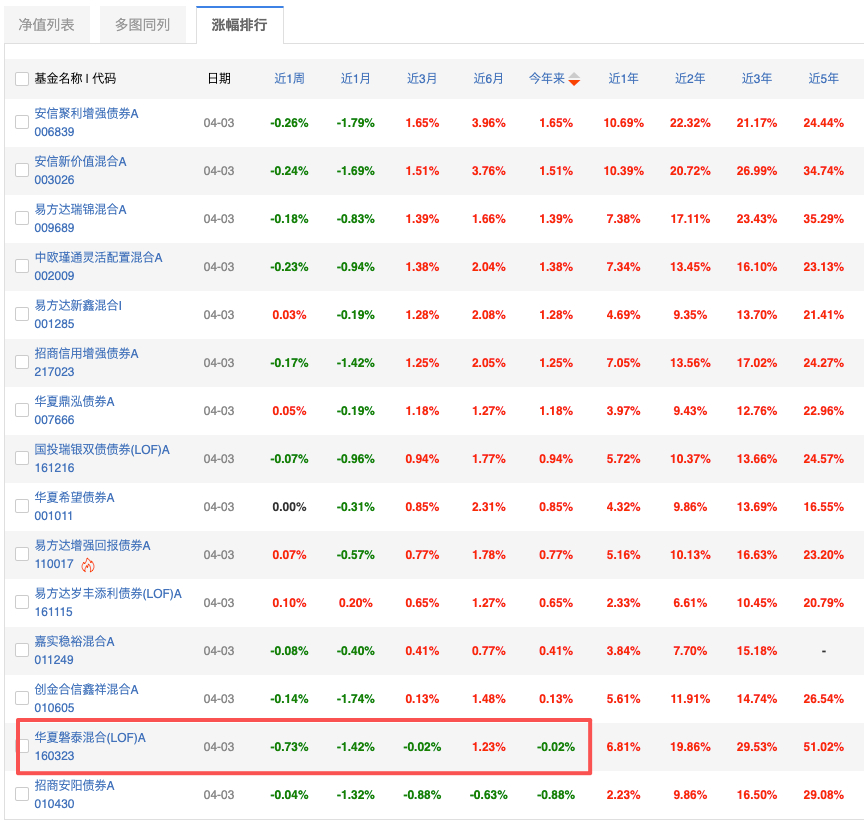Select the checkbox for 易方达瑞锦混合A
Image resolution: width=864 pixels, height=827 pixels.
(x=22, y=218)
